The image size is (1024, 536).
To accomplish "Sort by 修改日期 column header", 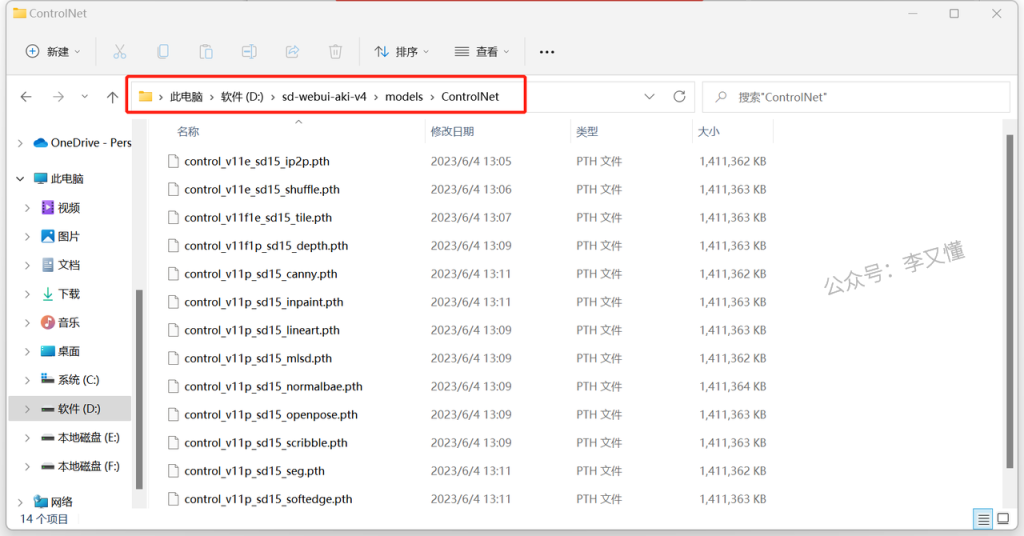I will click(452, 132).
